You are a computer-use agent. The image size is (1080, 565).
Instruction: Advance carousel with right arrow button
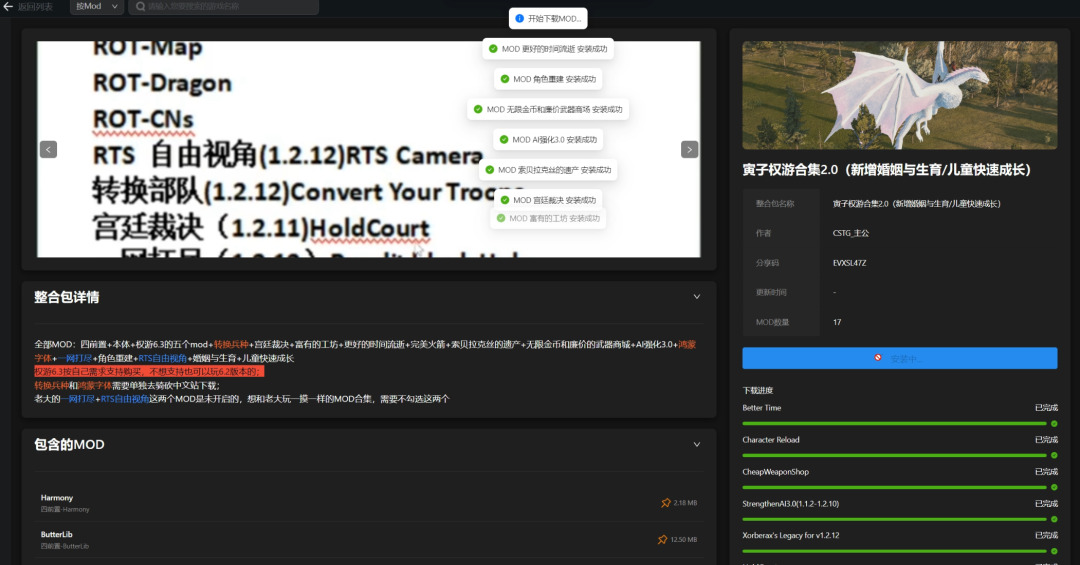[689, 149]
